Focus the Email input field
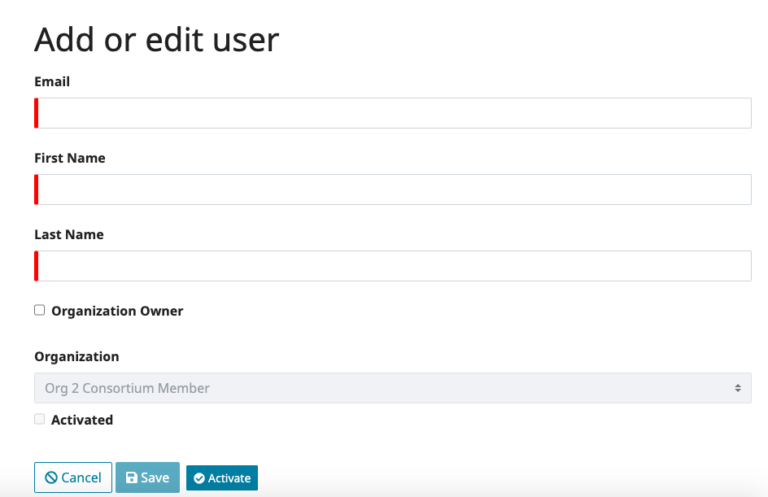Image resolution: width=768 pixels, height=497 pixels. (x=393, y=113)
